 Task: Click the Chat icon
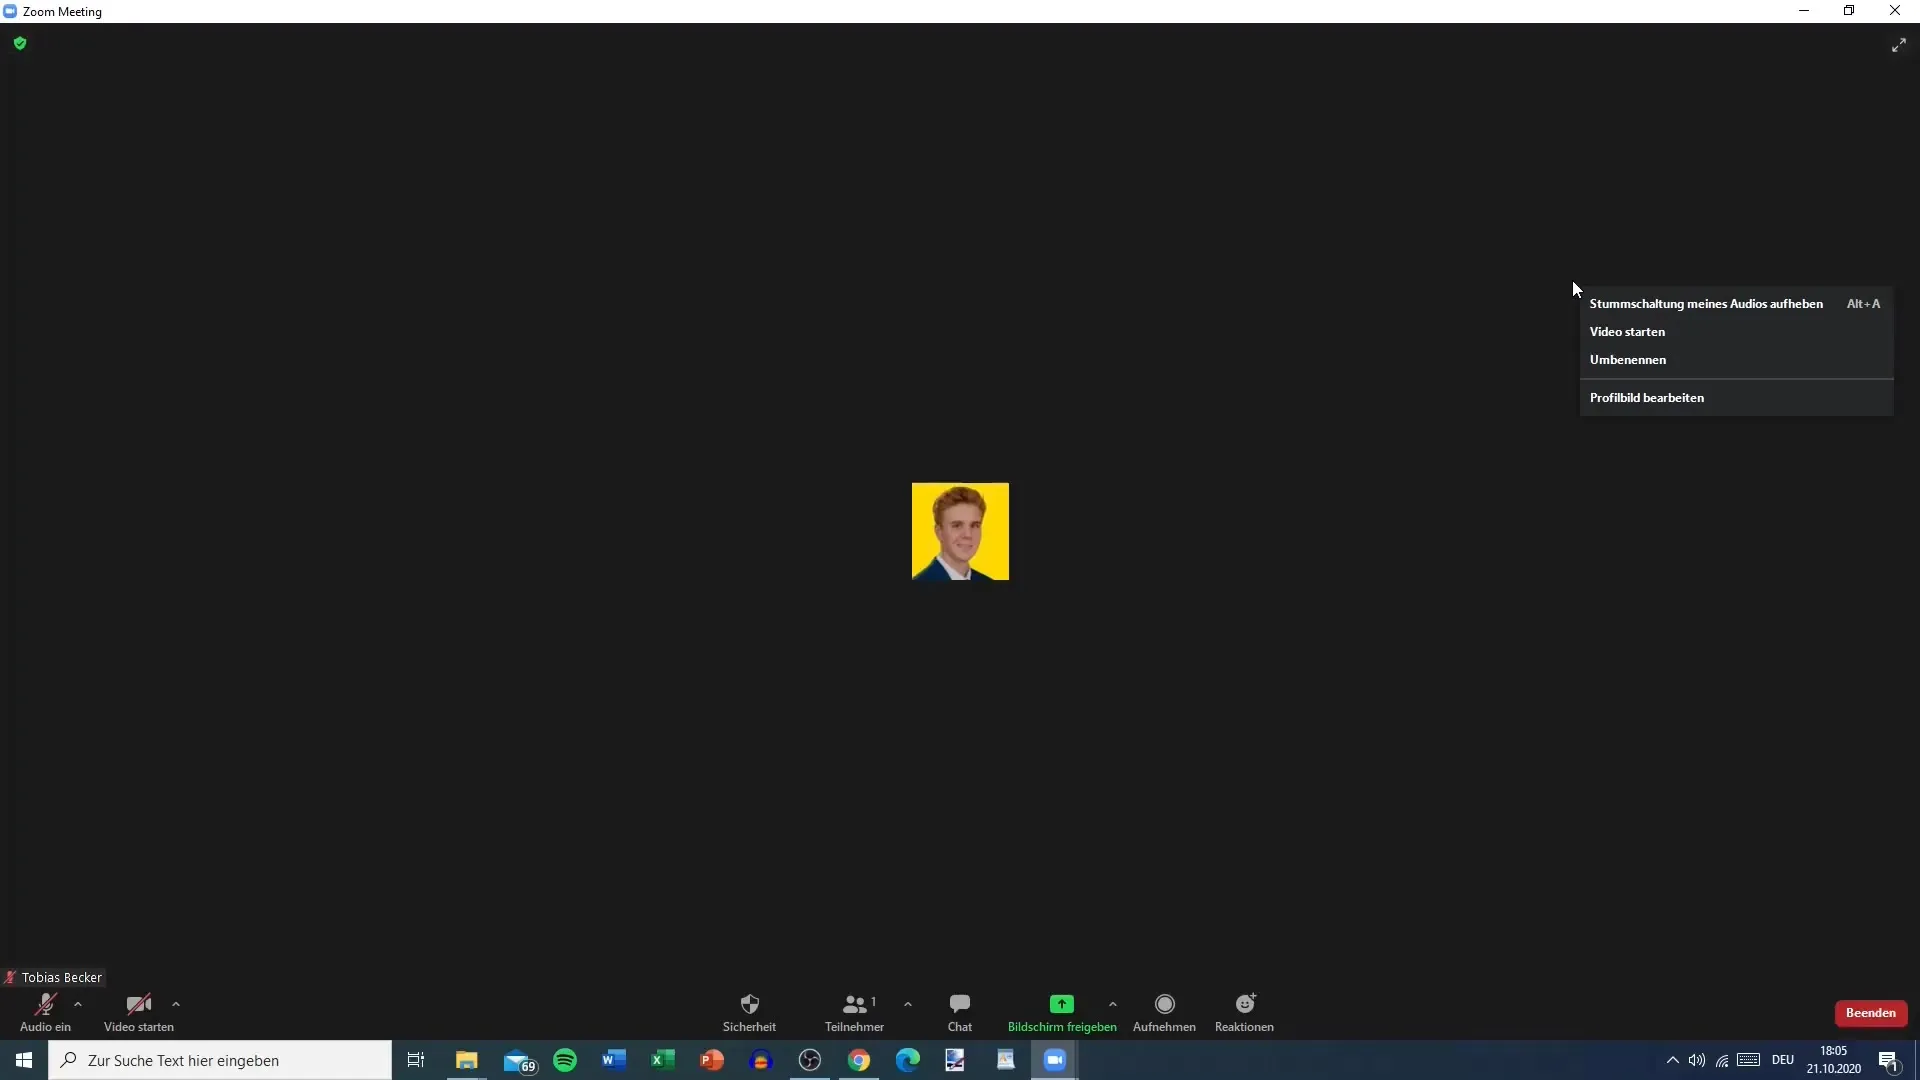[x=959, y=1004]
